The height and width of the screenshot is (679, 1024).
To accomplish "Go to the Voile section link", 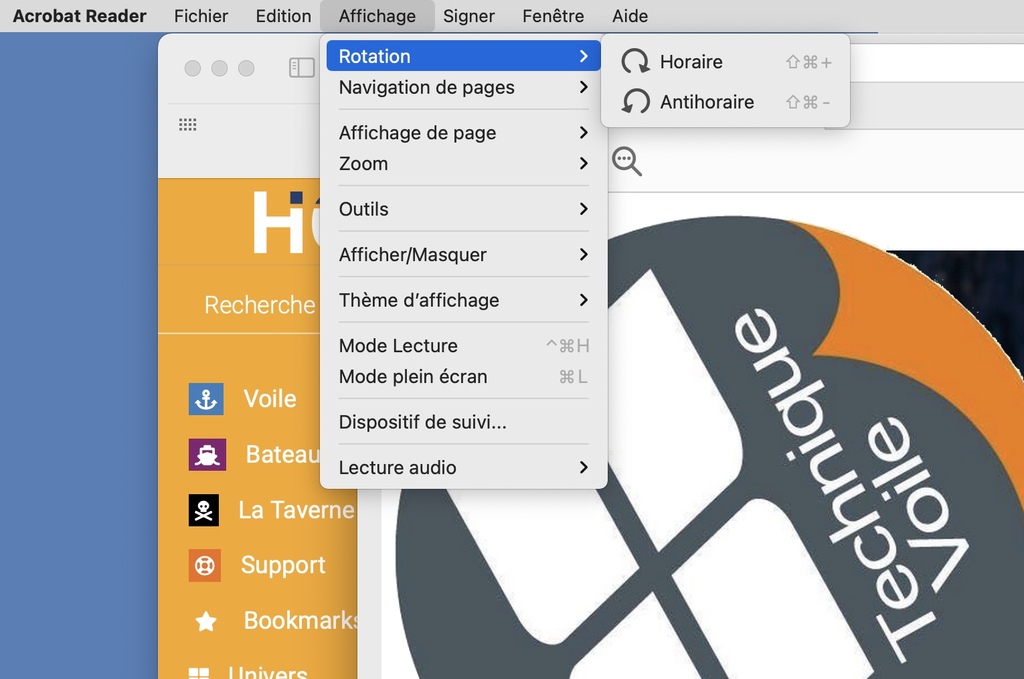I will click(270, 399).
